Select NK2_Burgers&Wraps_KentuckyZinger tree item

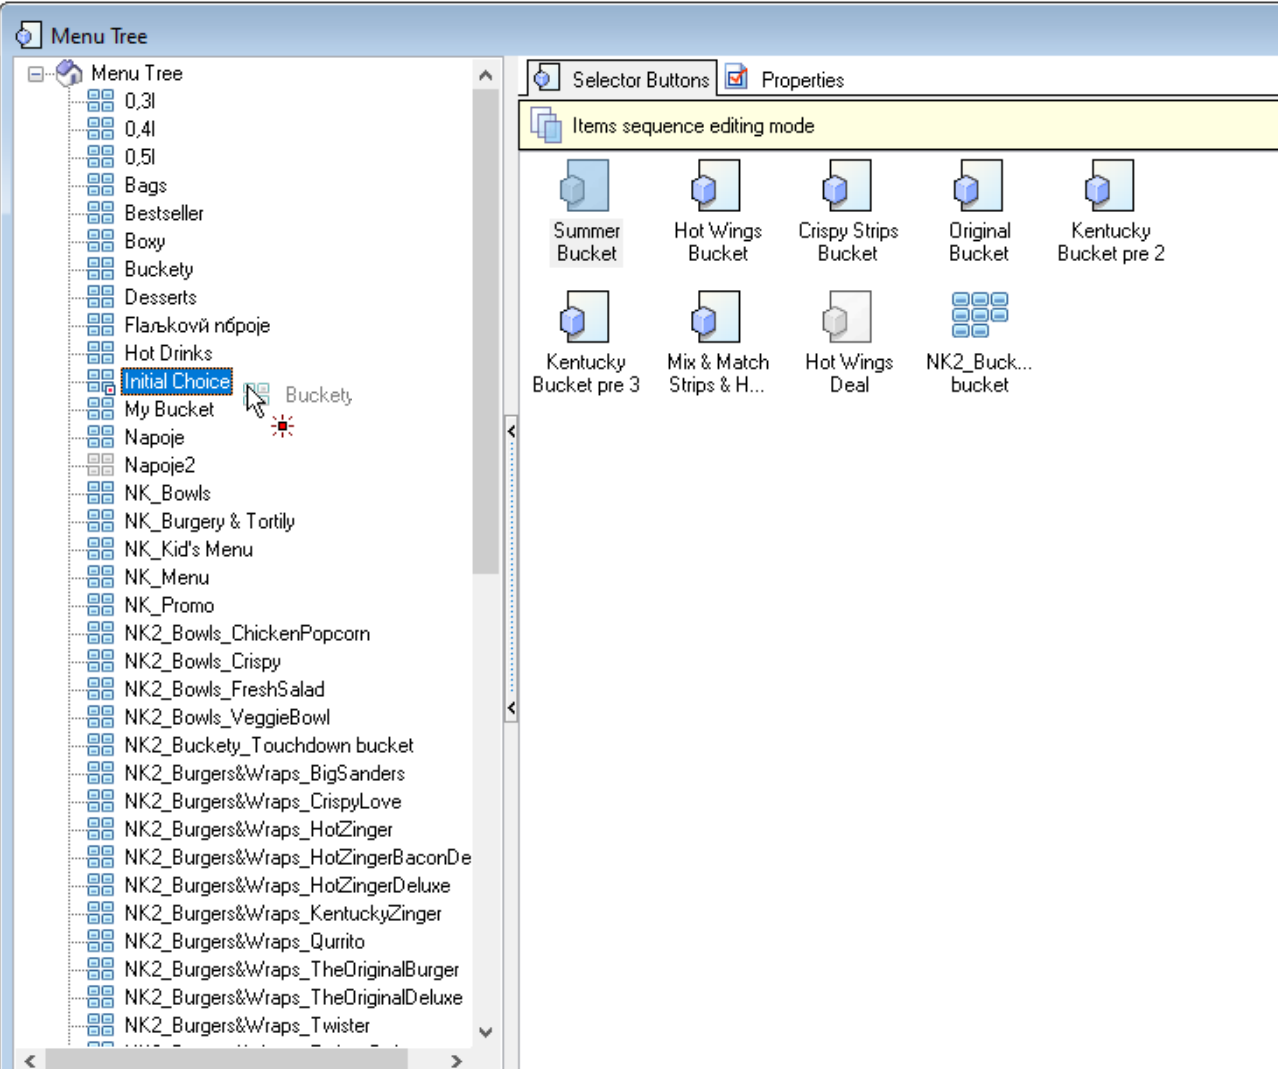[x=283, y=913]
